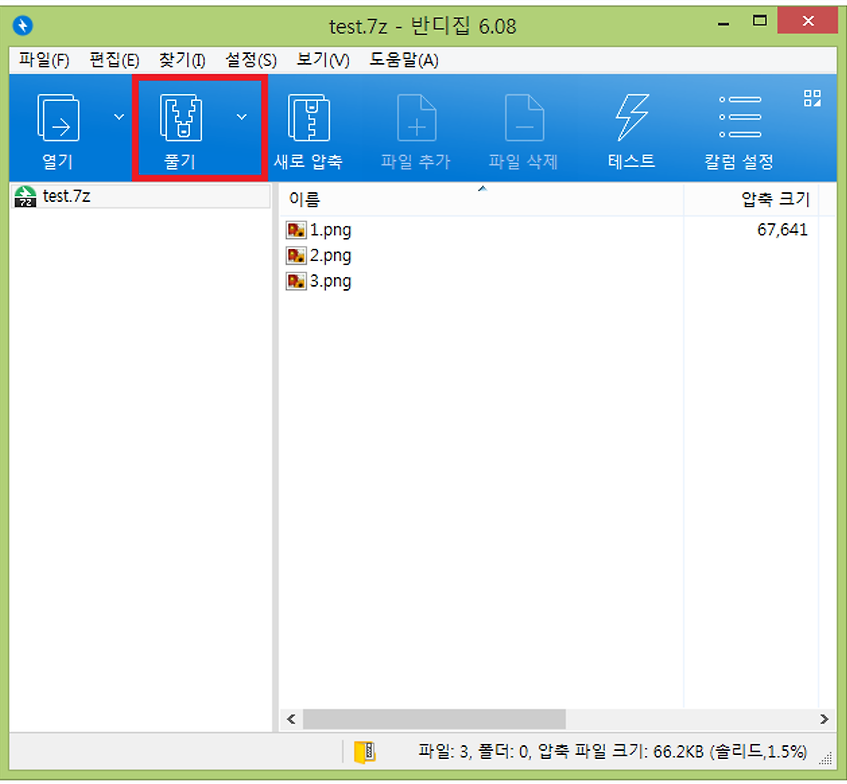Click the horizontal scrollbar right arrow

(826, 719)
